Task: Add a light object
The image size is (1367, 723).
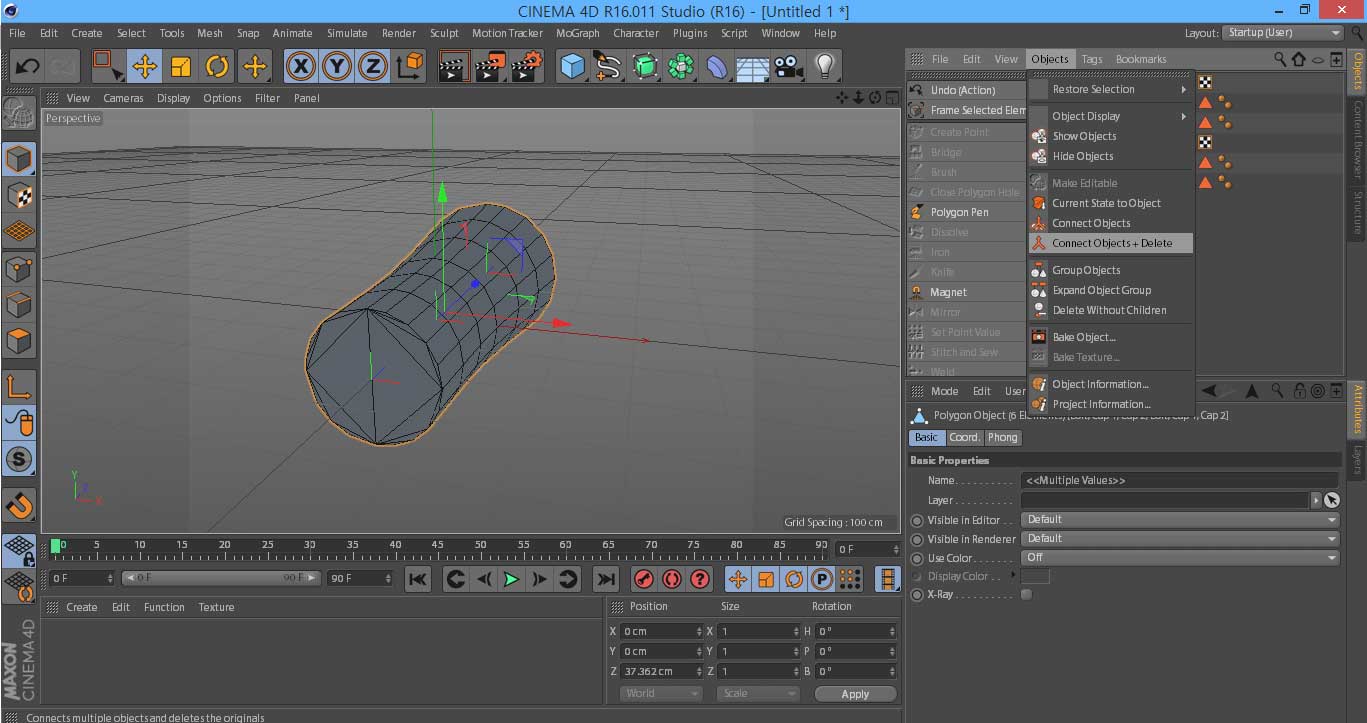Action: point(824,67)
